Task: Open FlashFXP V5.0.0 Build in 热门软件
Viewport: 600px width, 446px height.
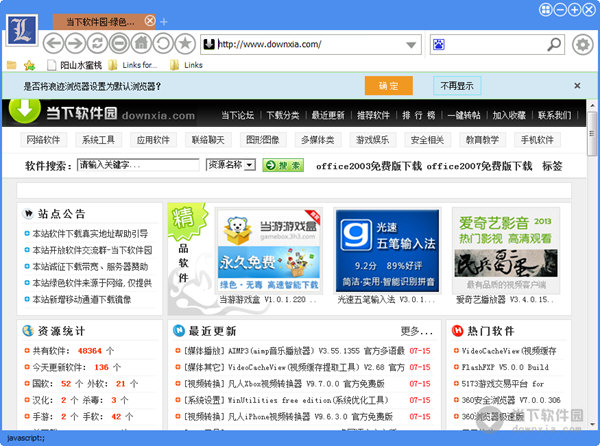Action: (505, 367)
